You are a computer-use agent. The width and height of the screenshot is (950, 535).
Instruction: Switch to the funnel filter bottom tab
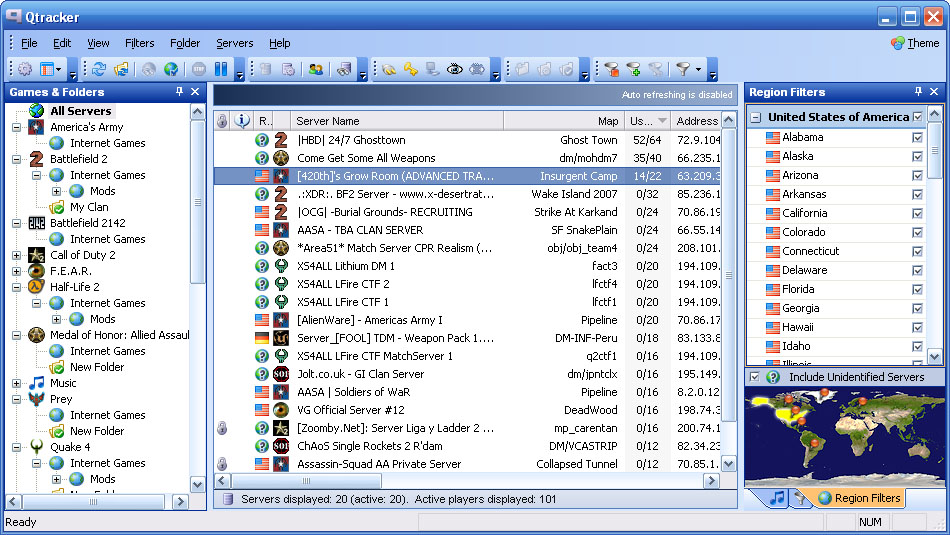point(800,498)
